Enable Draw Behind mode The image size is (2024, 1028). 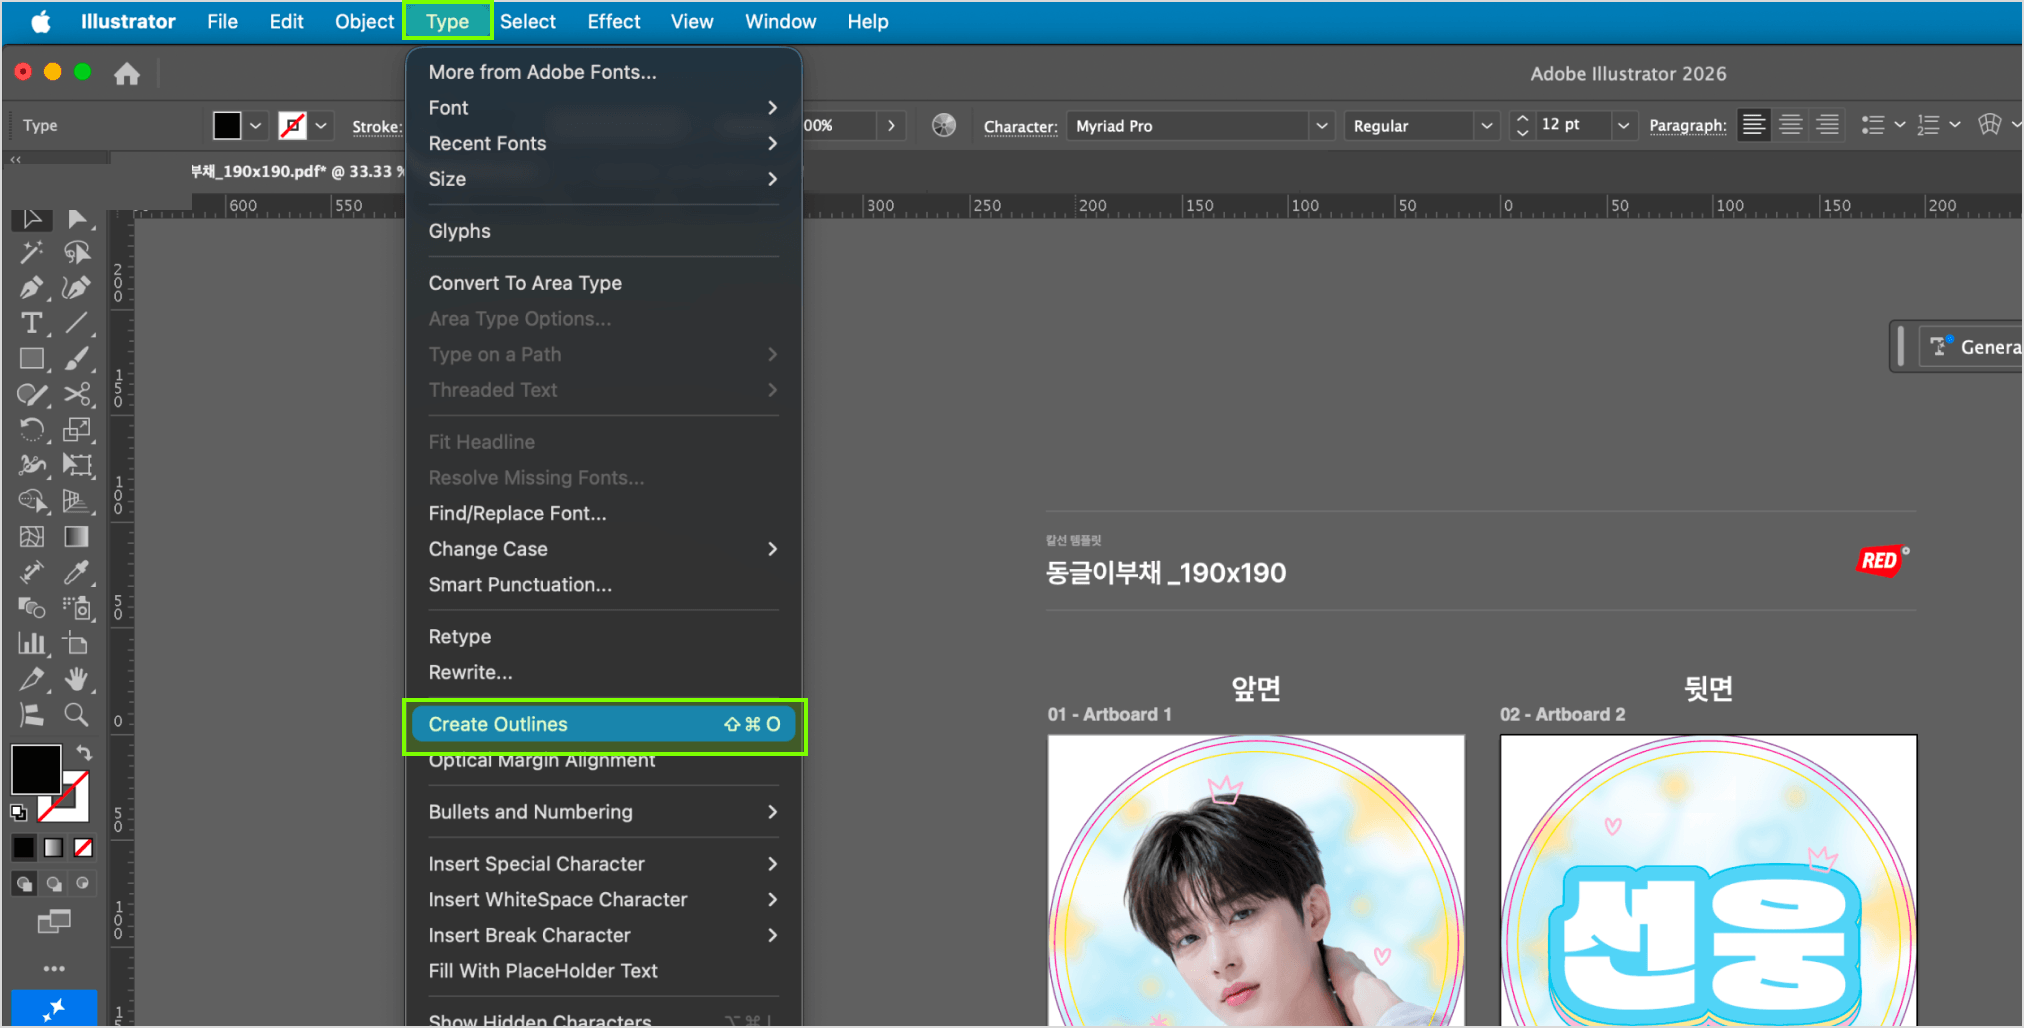[54, 884]
